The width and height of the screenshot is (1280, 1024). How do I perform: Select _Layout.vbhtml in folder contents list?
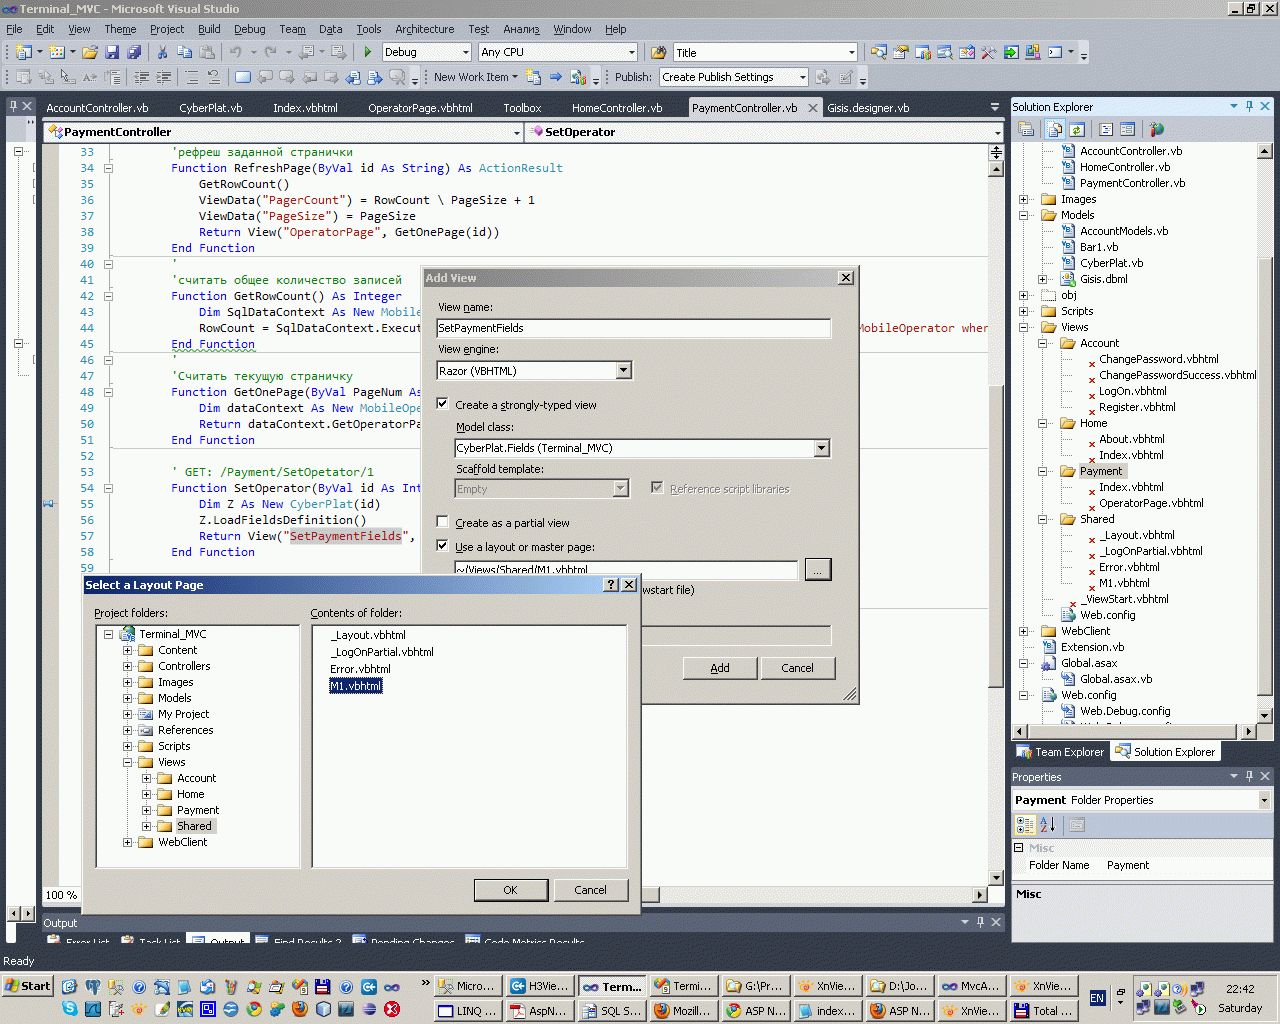370,635
